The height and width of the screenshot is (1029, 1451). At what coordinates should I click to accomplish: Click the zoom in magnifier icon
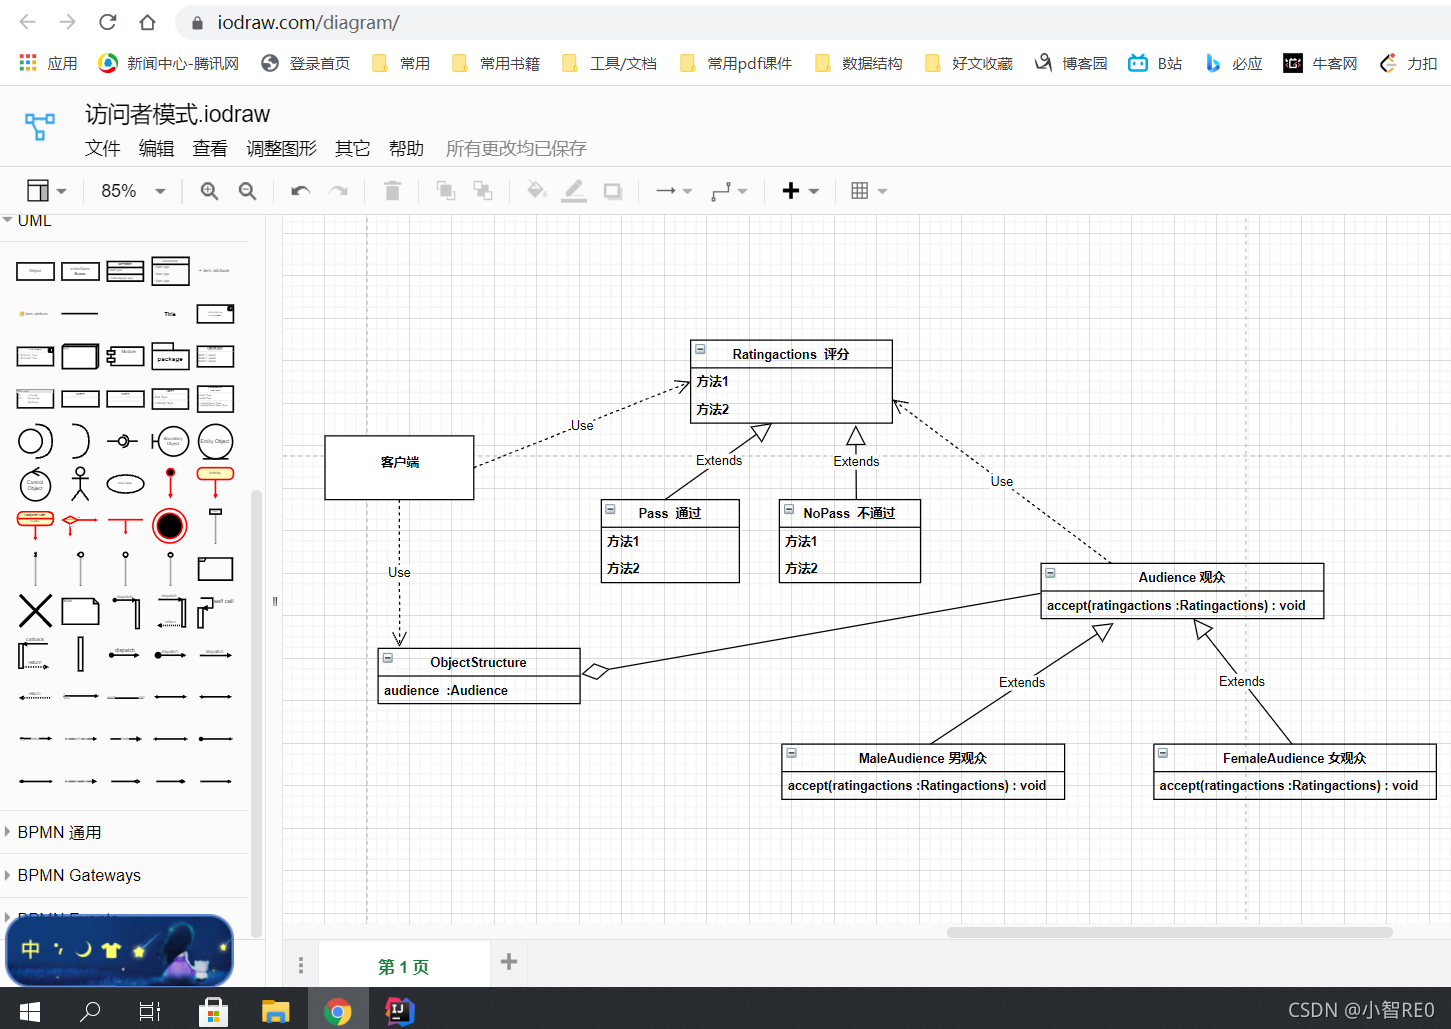tap(209, 191)
